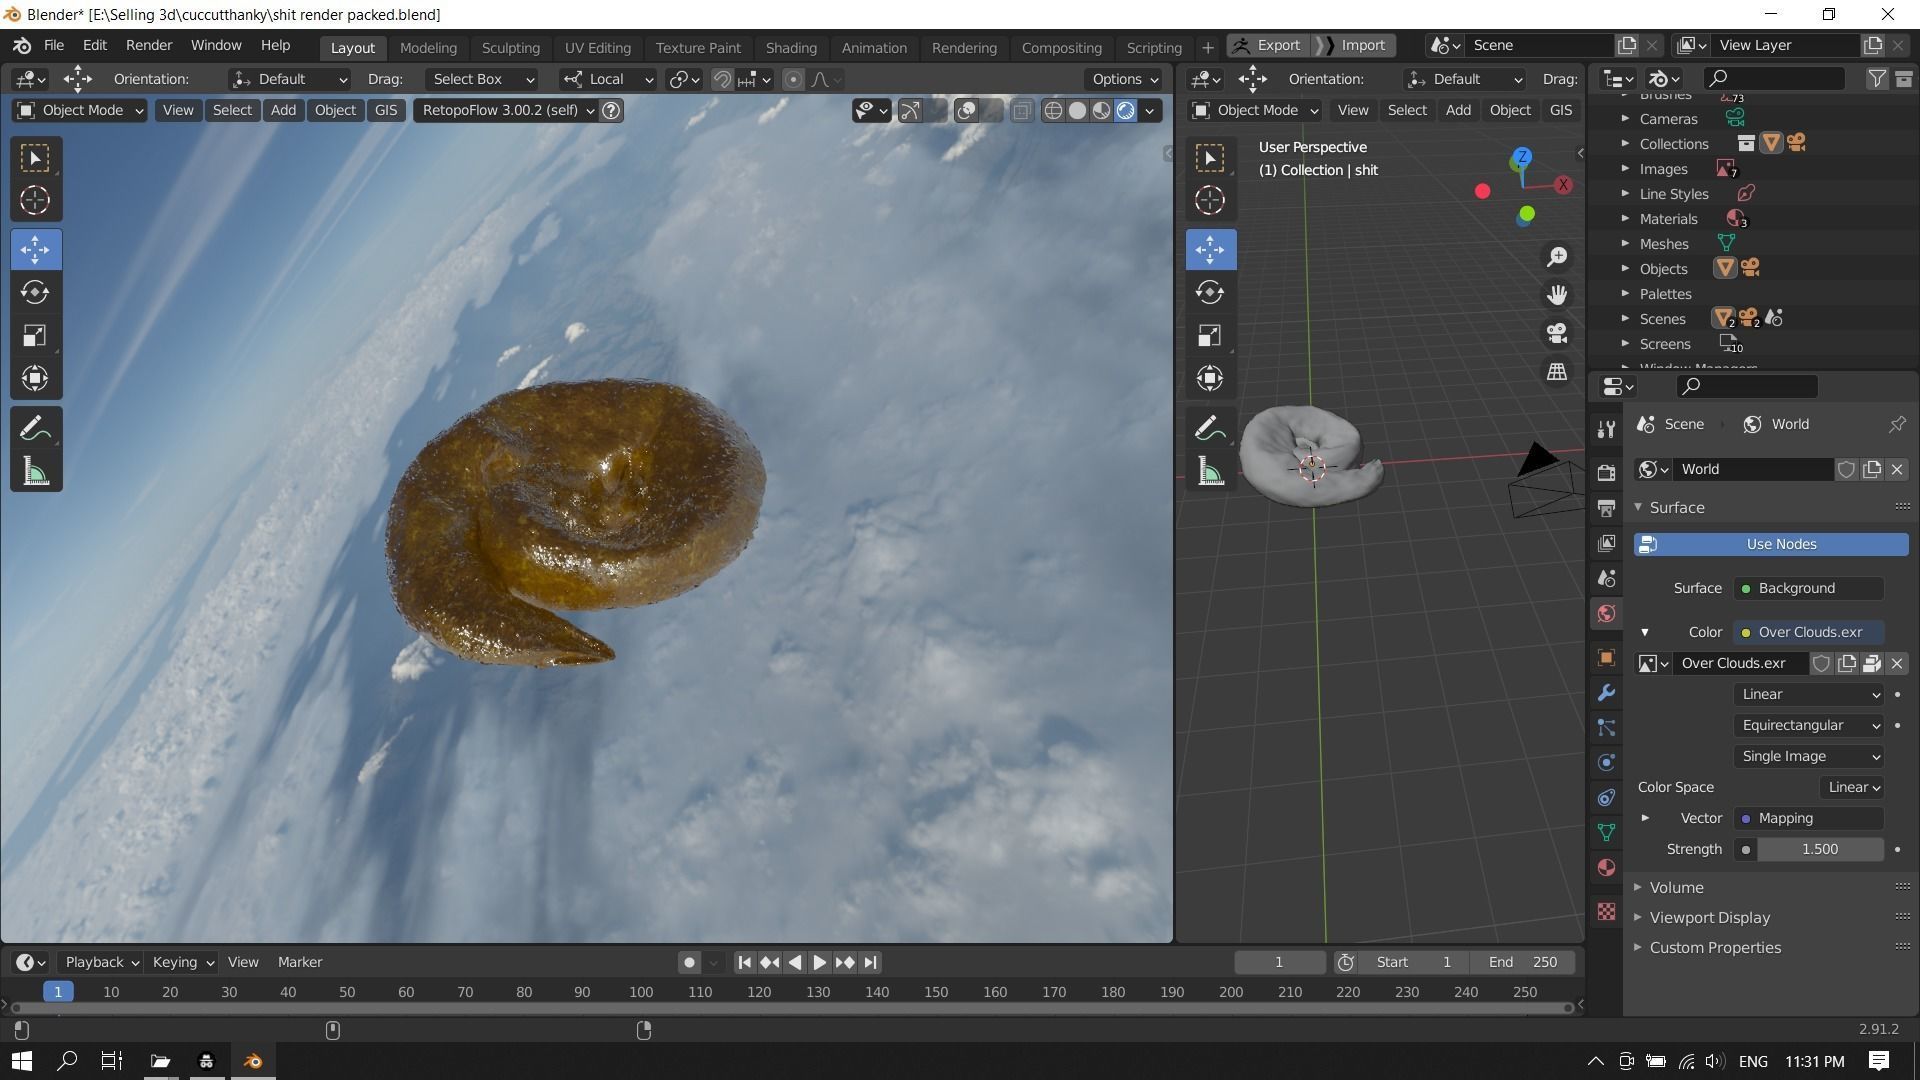Screen dimensions: 1920x1080
Task: Open RetopoFlow 3.00.2 dropdown
Action: point(506,110)
